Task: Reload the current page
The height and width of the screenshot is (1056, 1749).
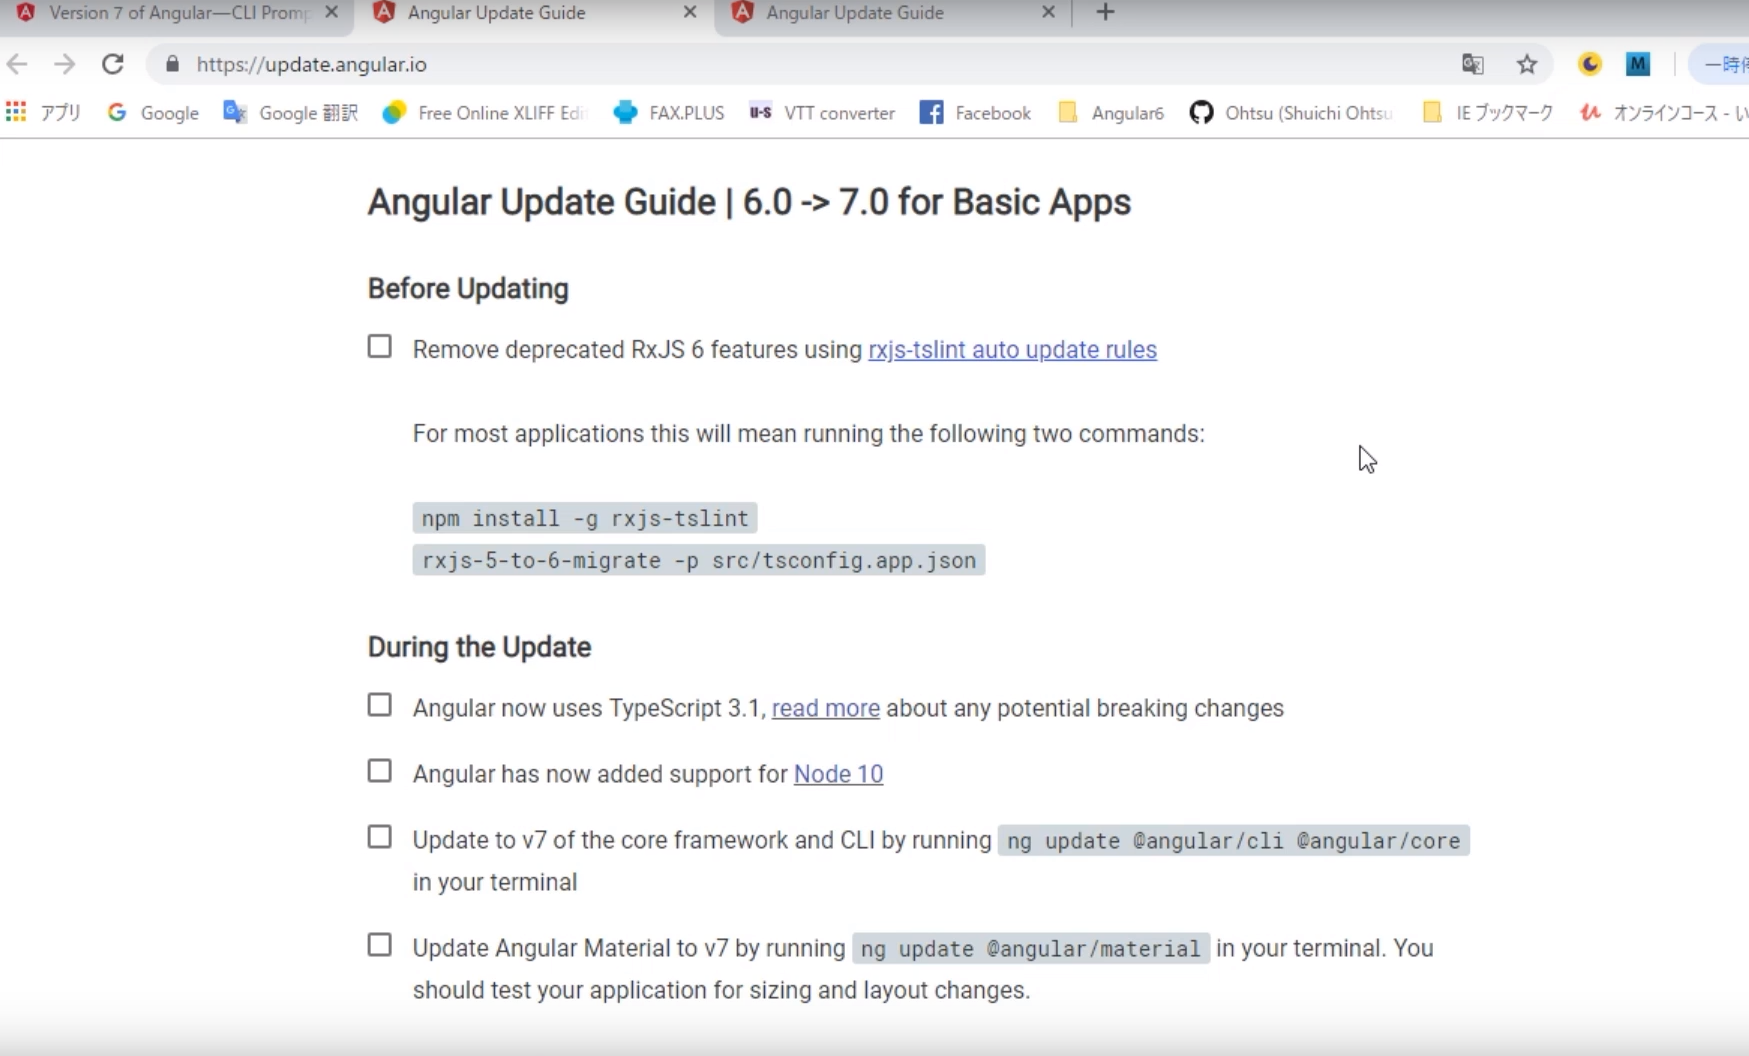Action: [x=113, y=64]
